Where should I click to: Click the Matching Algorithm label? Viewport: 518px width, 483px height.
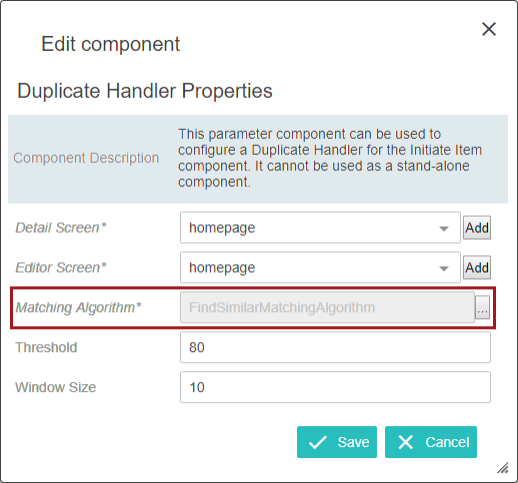[x=79, y=307]
